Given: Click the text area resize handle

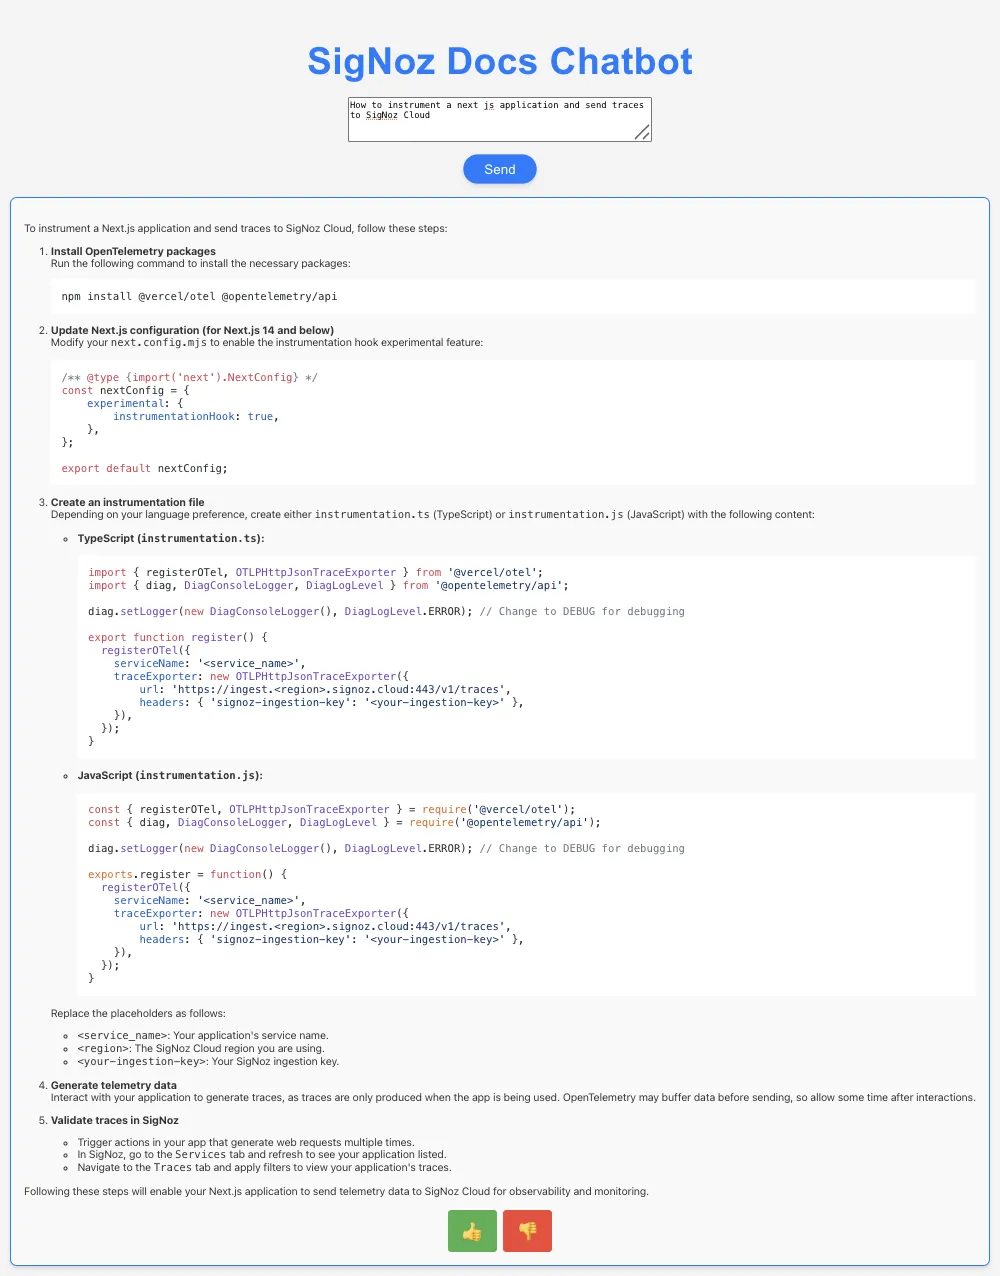Looking at the screenshot, I should [643, 133].
